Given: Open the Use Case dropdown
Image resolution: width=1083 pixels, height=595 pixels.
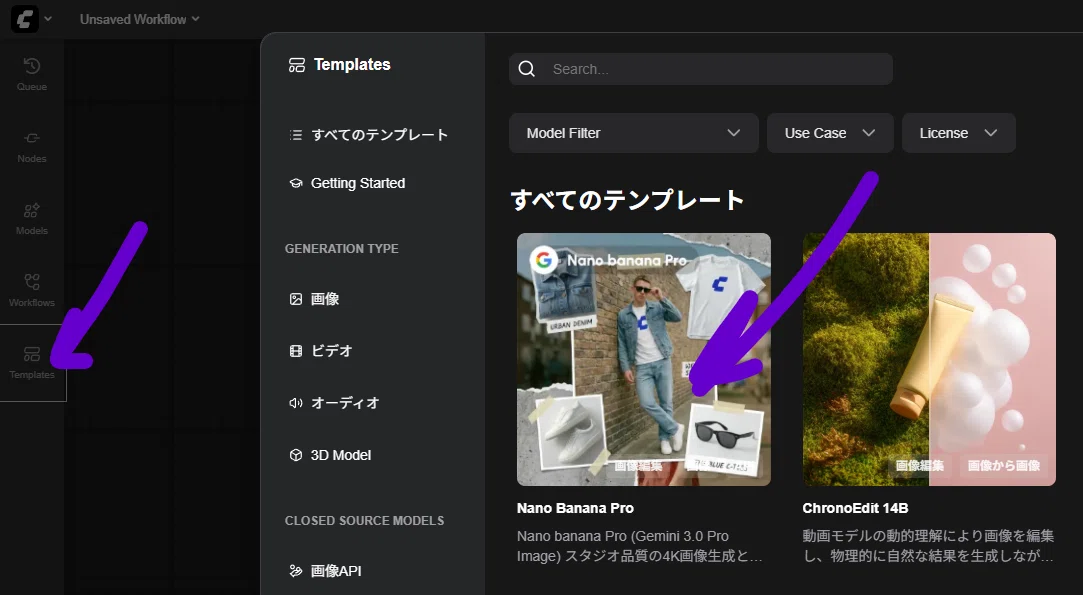Looking at the screenshot, I should pos(830,133).
